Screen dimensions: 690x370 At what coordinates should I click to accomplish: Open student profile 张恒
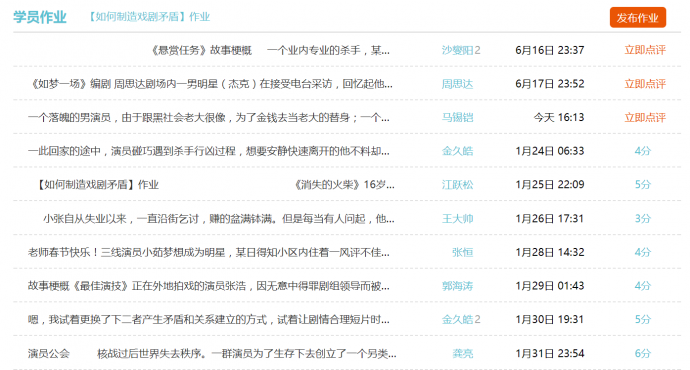pos(462,253)
